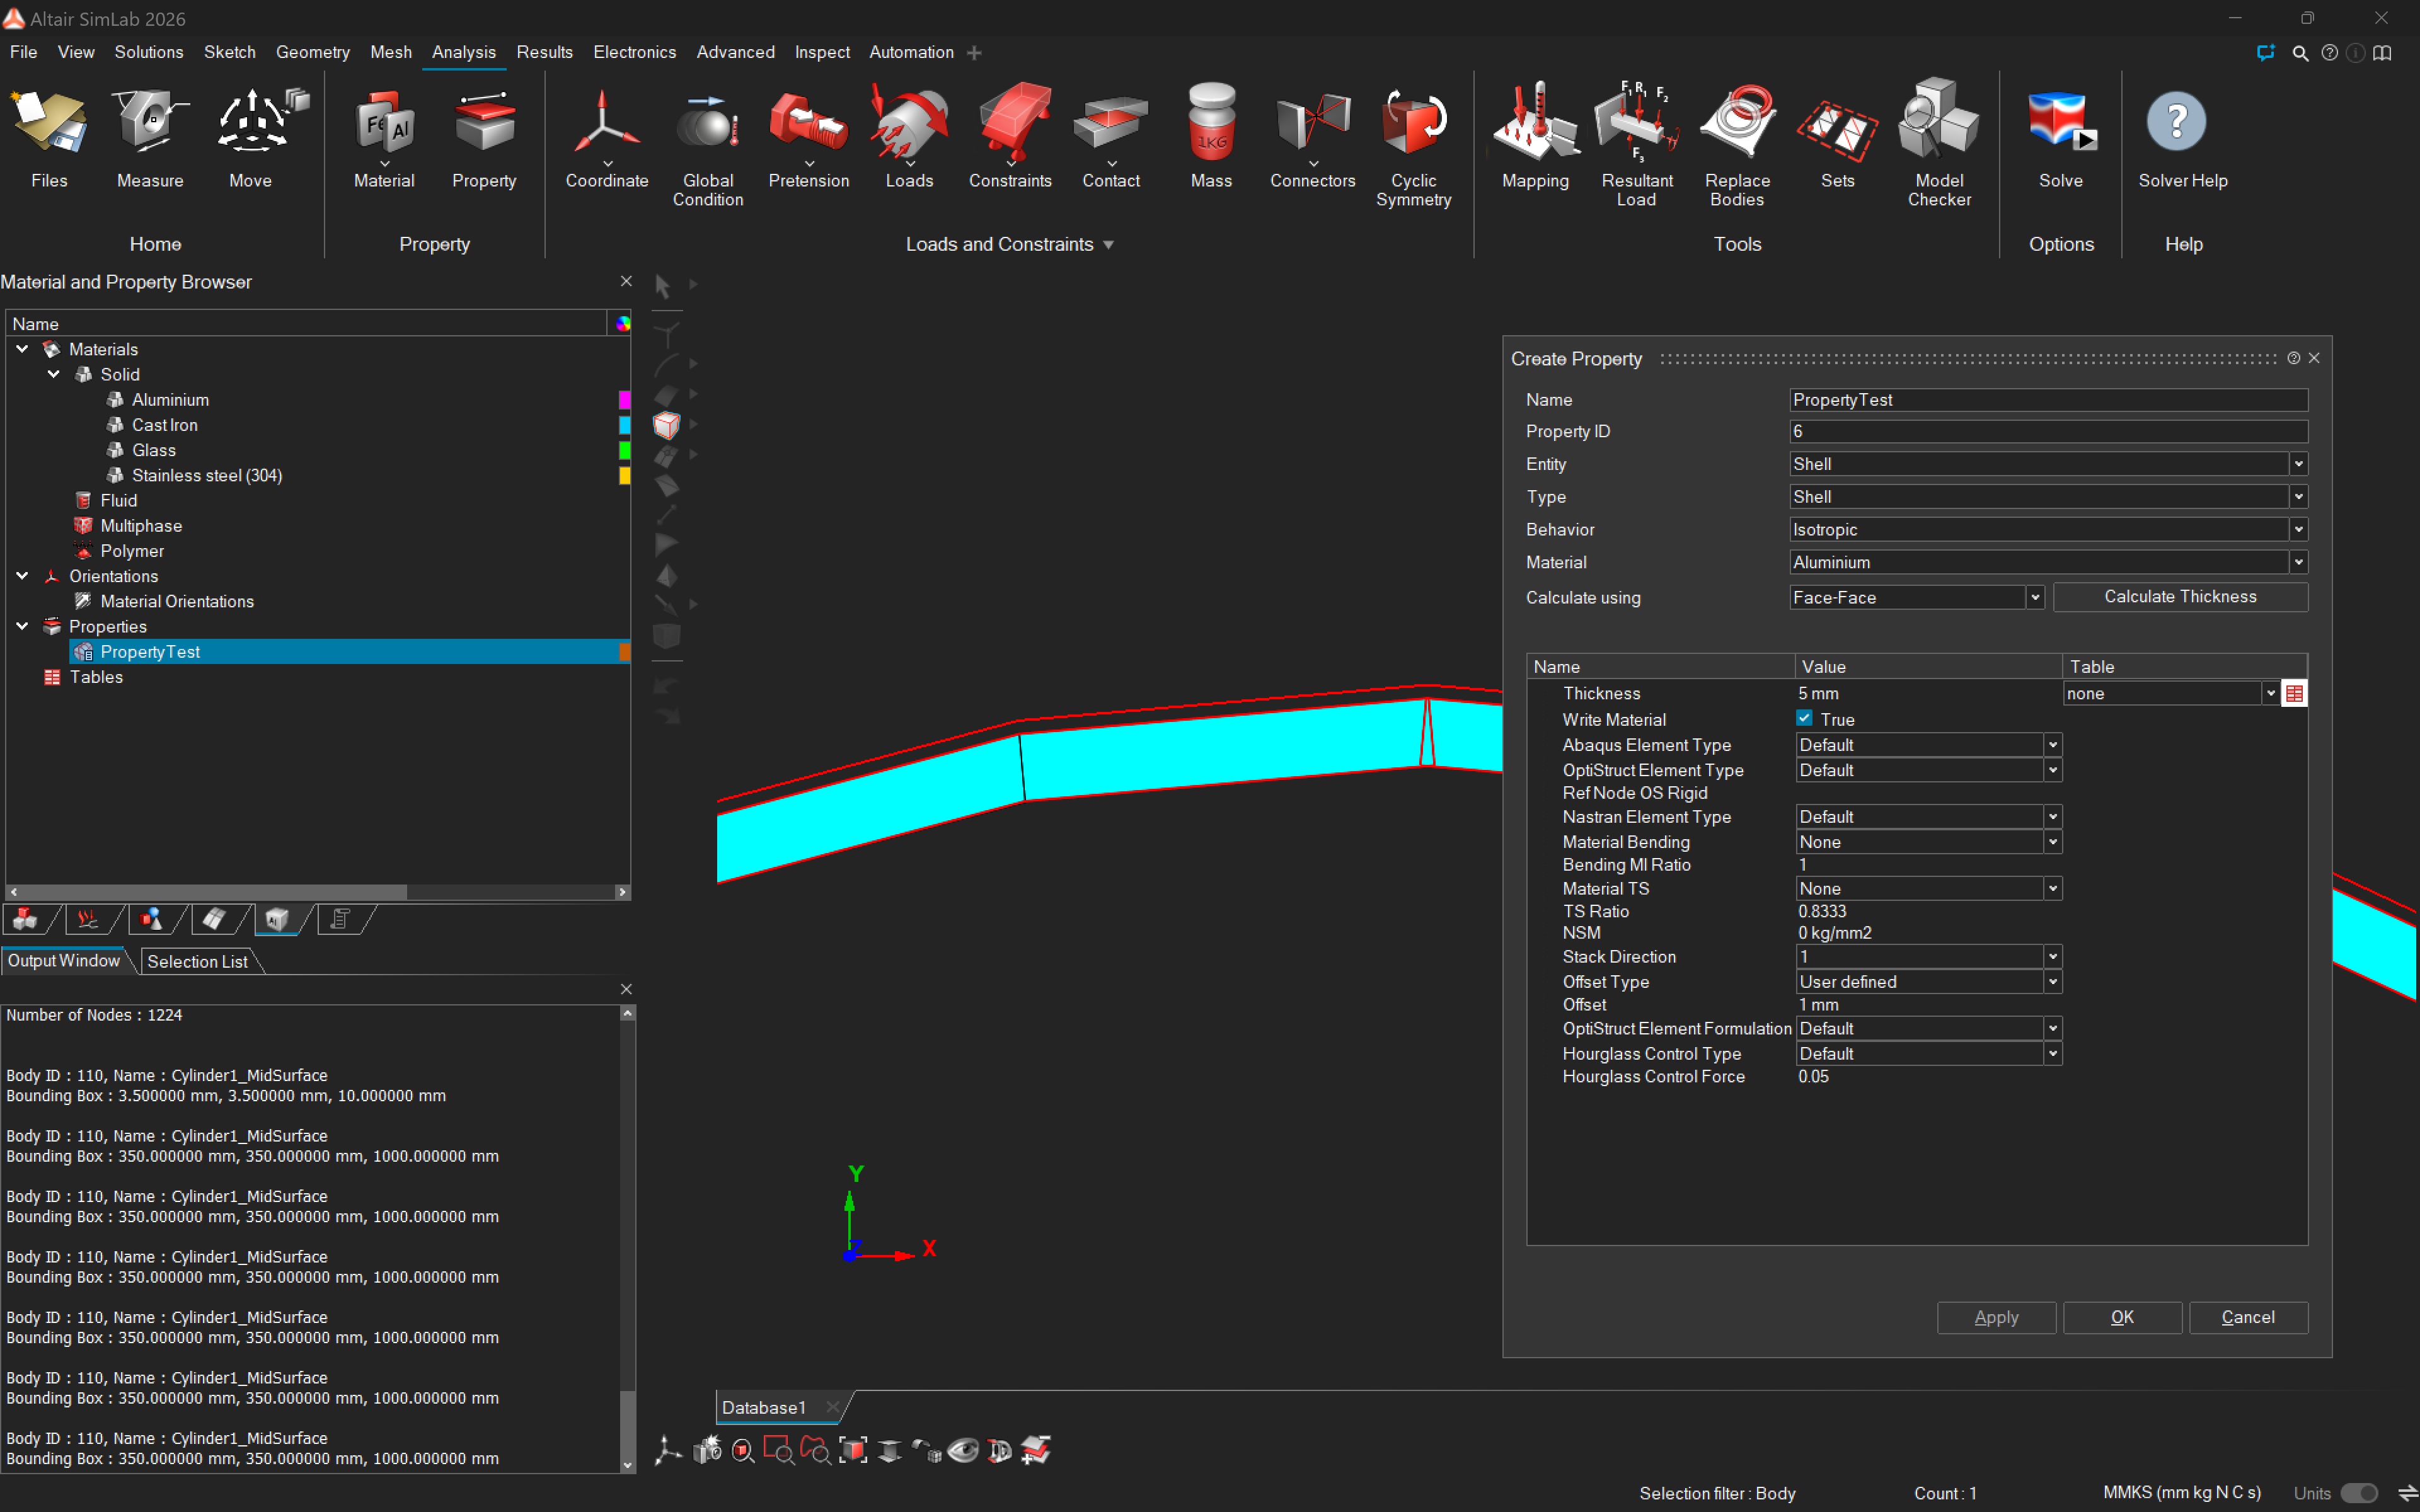Confirm with the OK button
The width and height of the screenshot is (2420, 1512).
[2122, 1317]
